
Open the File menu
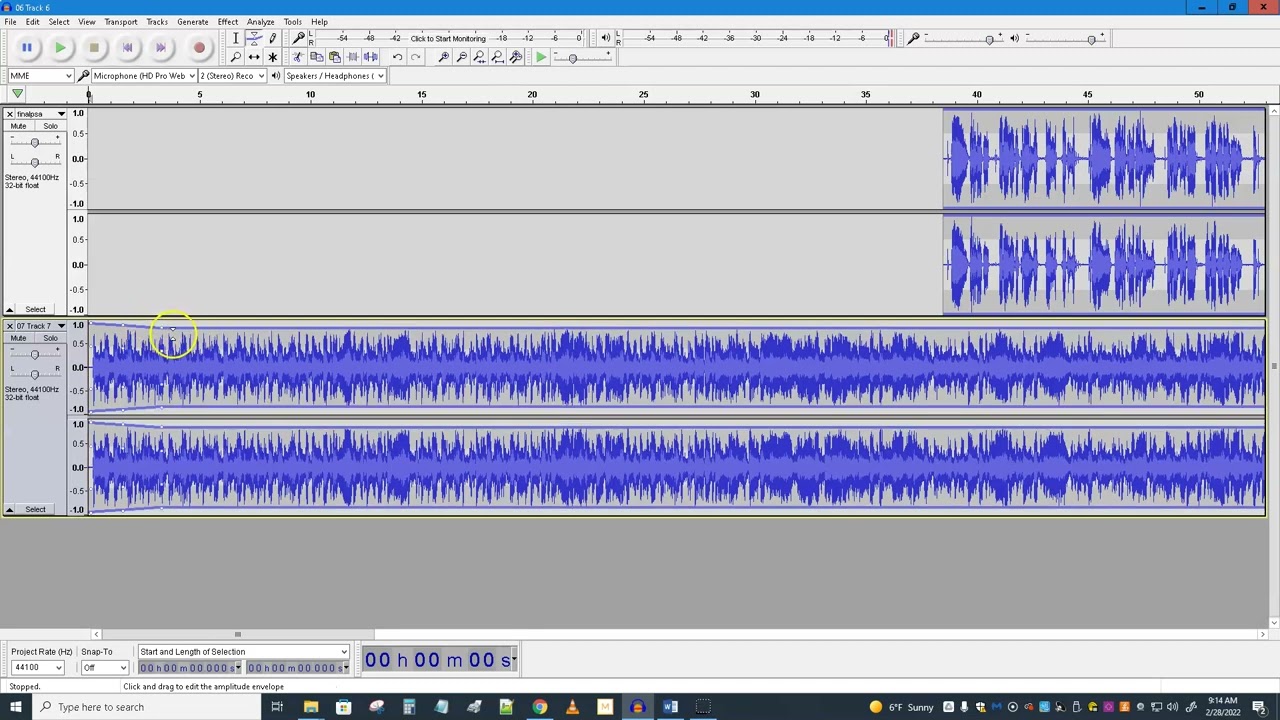[10, 21]
